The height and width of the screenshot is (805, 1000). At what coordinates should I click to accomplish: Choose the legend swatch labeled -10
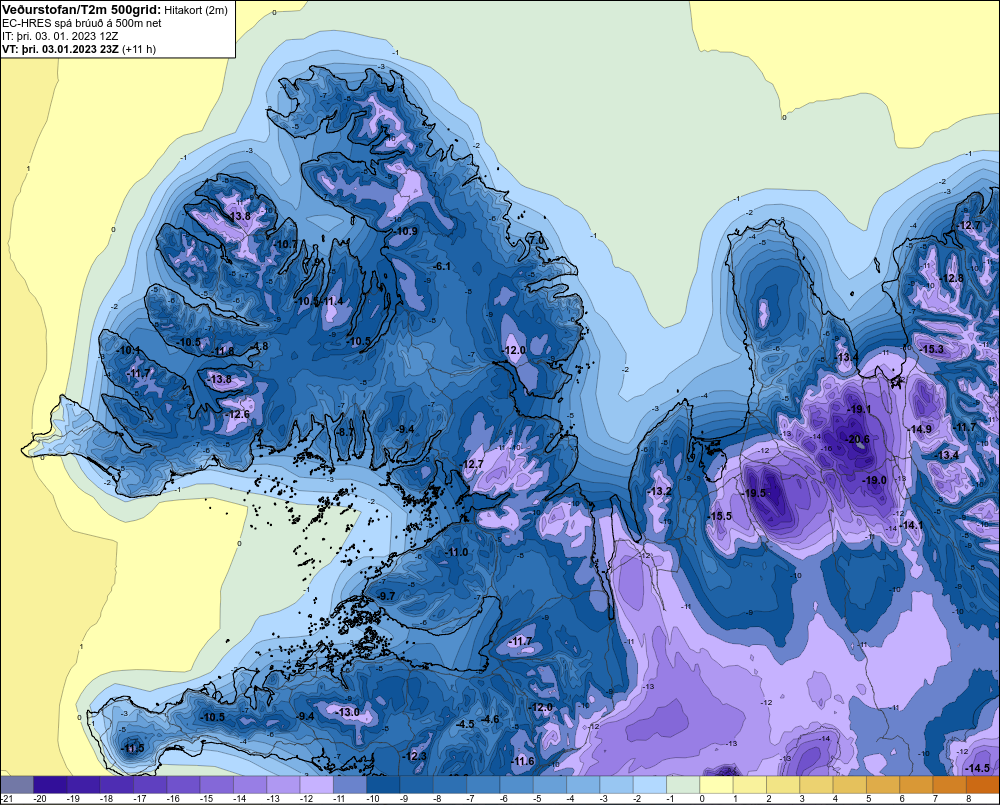(383, 784)
